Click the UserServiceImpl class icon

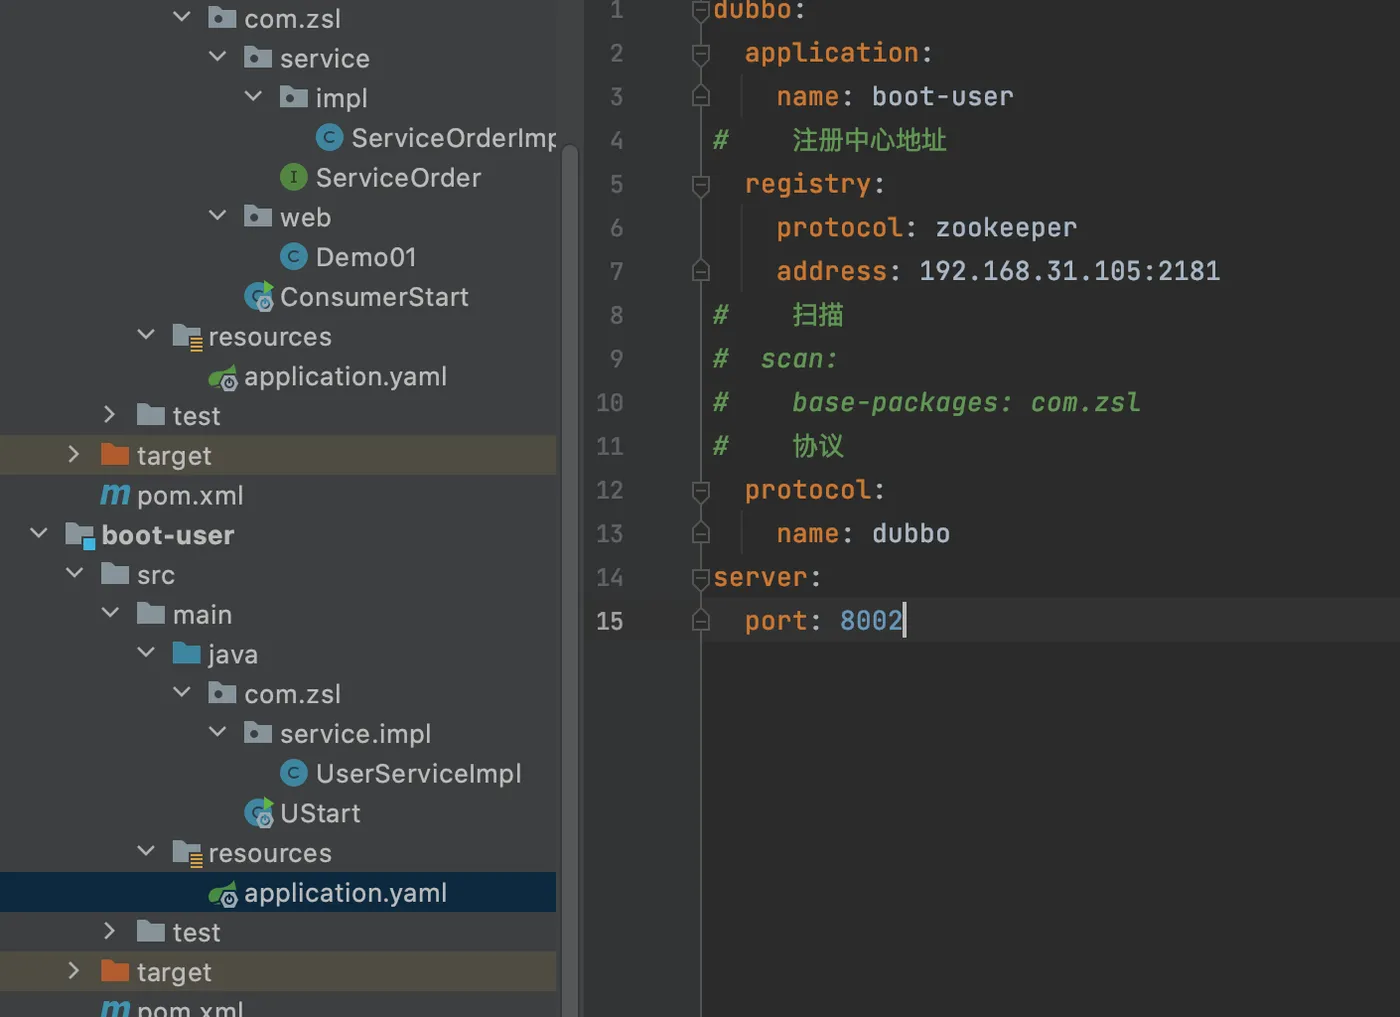[x=293, y=773]
